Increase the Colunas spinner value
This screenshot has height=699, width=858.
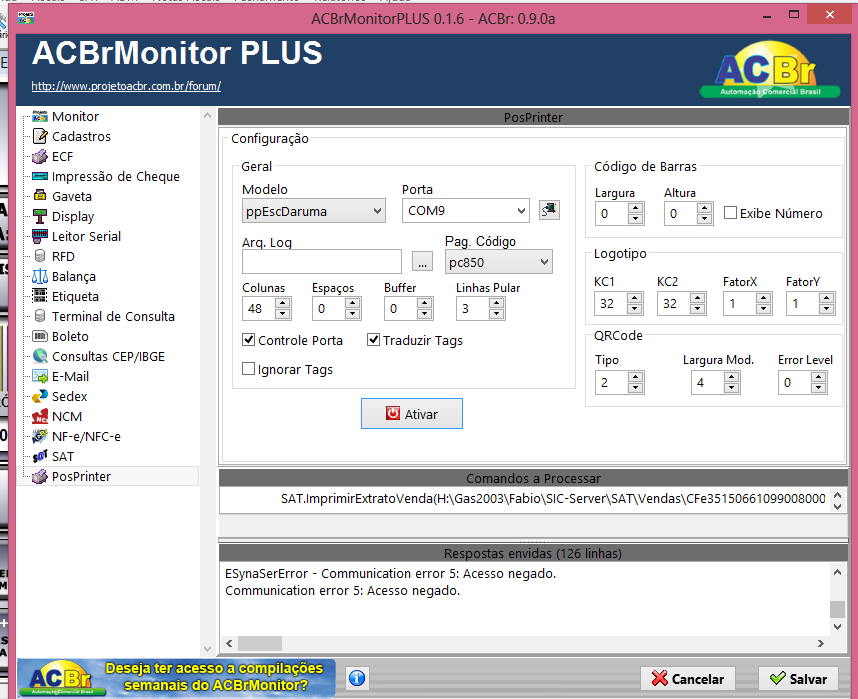282,303
